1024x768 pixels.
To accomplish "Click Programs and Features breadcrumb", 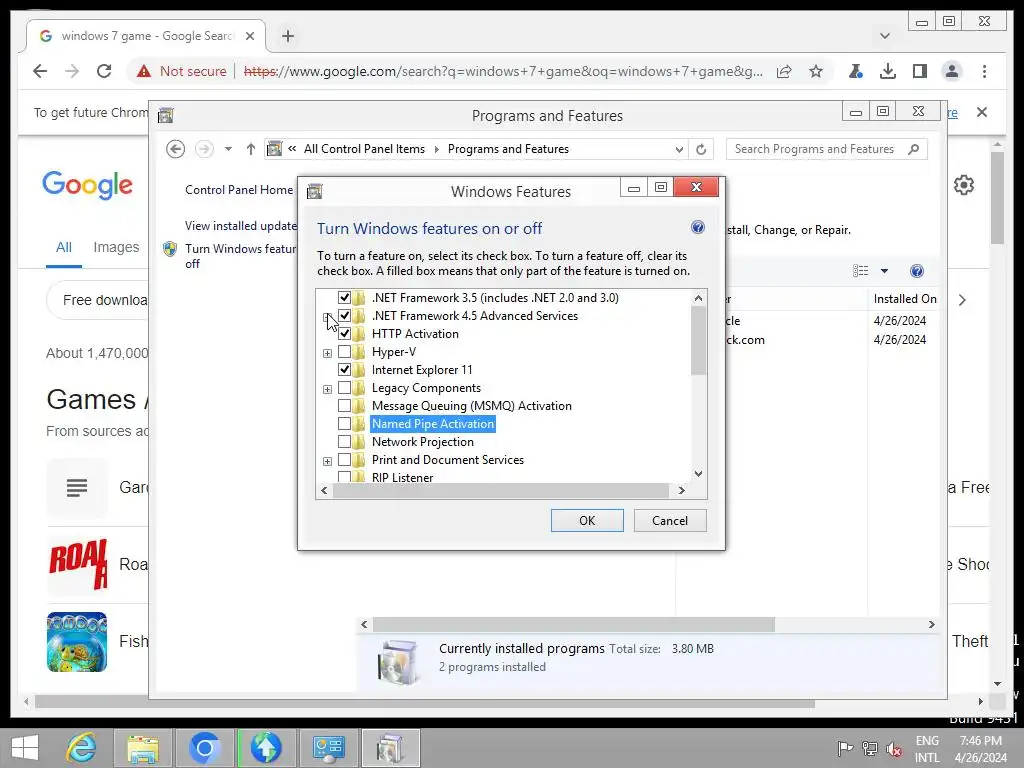I will 508,149.
